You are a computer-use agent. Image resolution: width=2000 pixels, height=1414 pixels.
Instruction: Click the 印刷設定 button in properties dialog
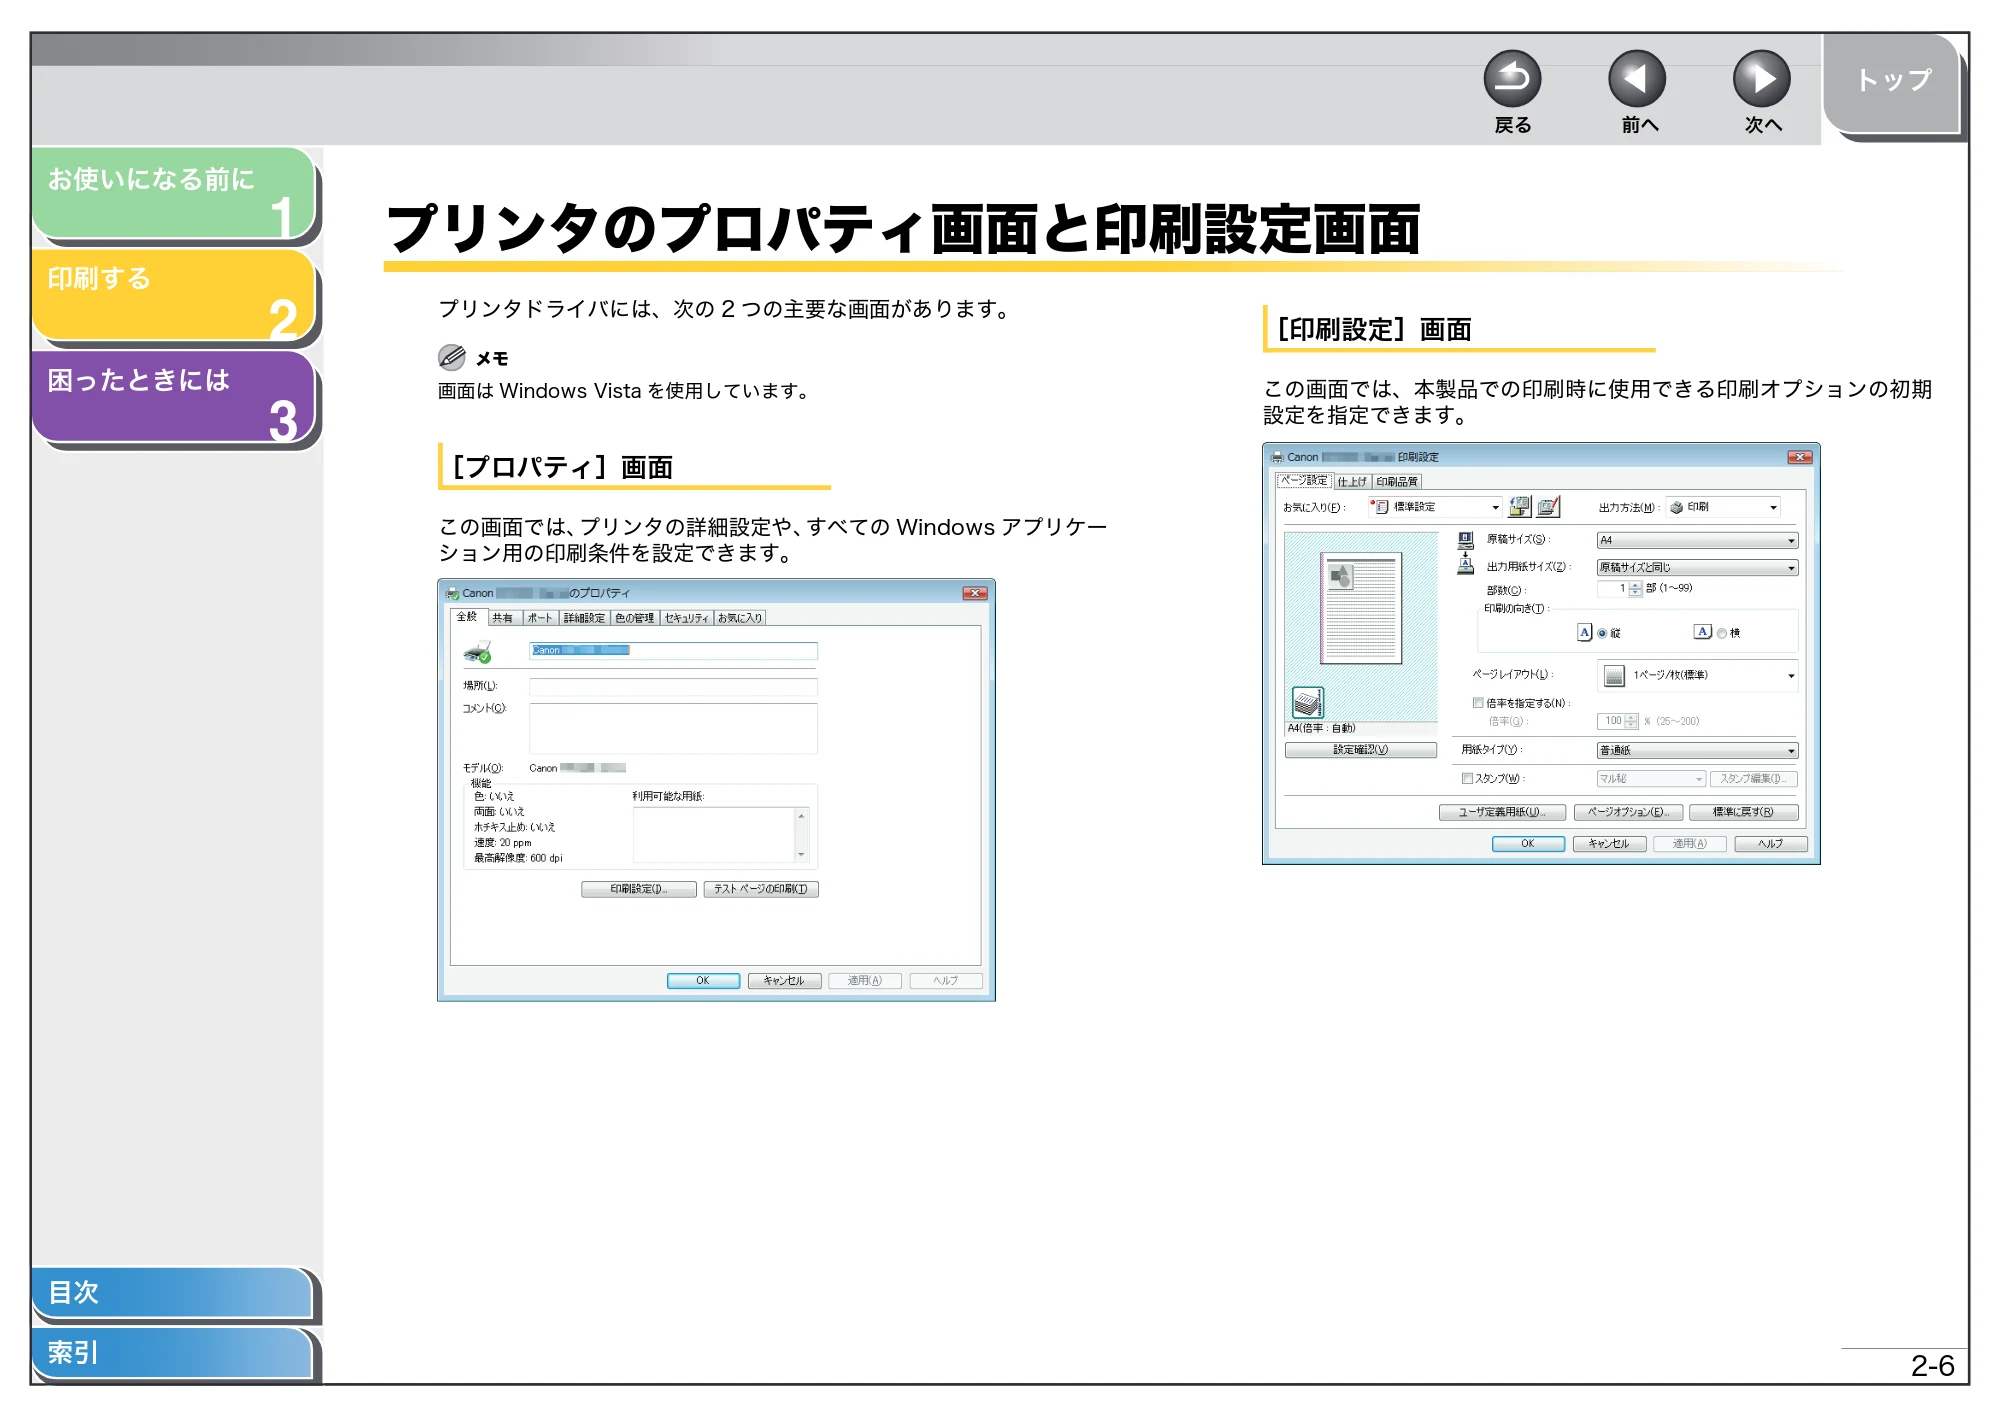(639, 889)
